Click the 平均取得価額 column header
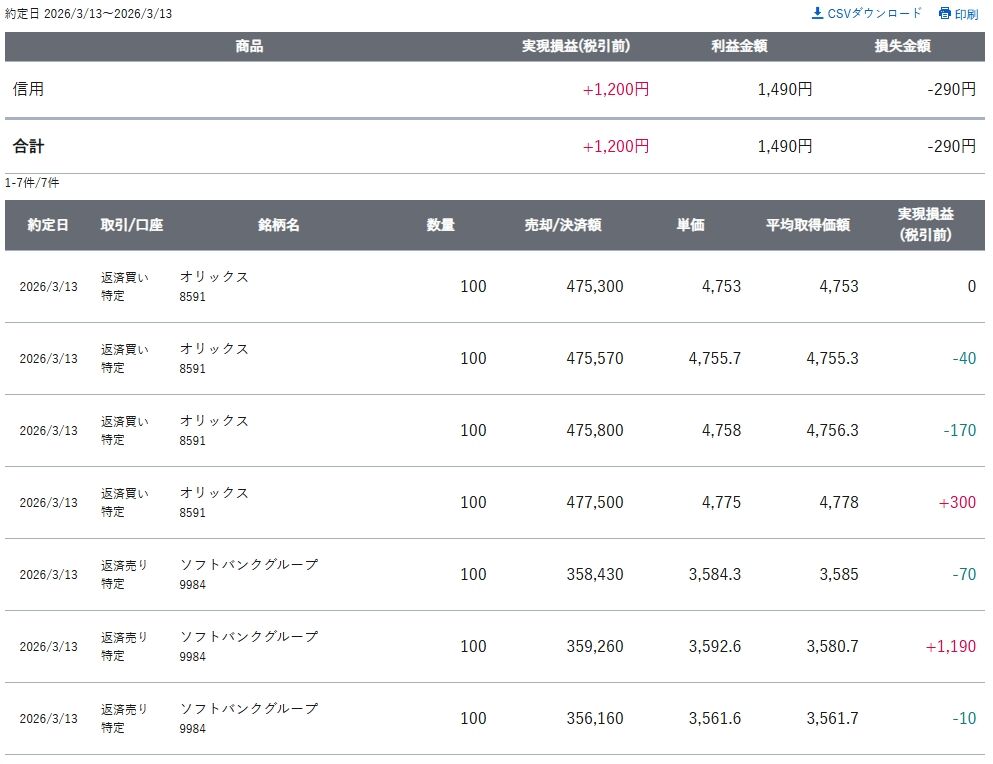Viewport: 993px width, 764px height. tap(808, 225)
